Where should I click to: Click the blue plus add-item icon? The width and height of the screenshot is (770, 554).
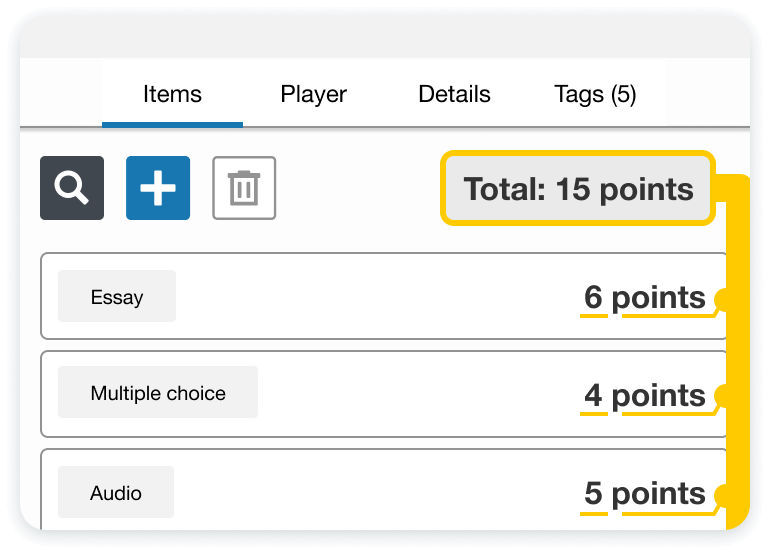click(158, 188)
